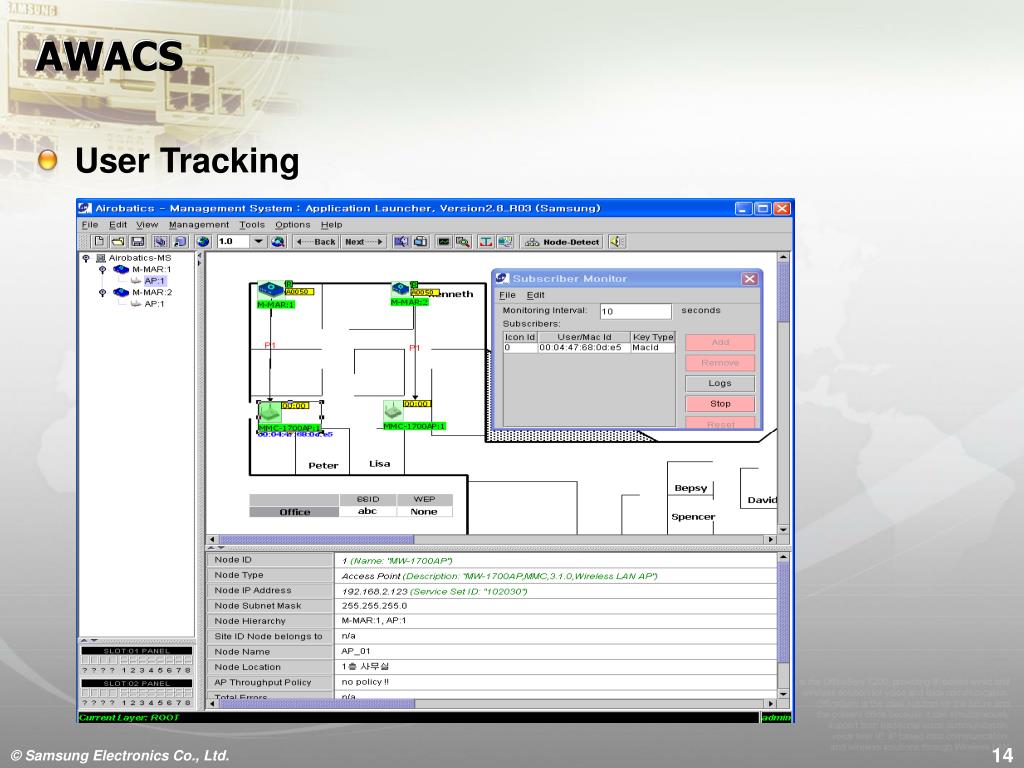This screenshot has width=1024, height=768.
Task: Click the Subscriber Monitor title bar icon
Action: coord(502,278)
